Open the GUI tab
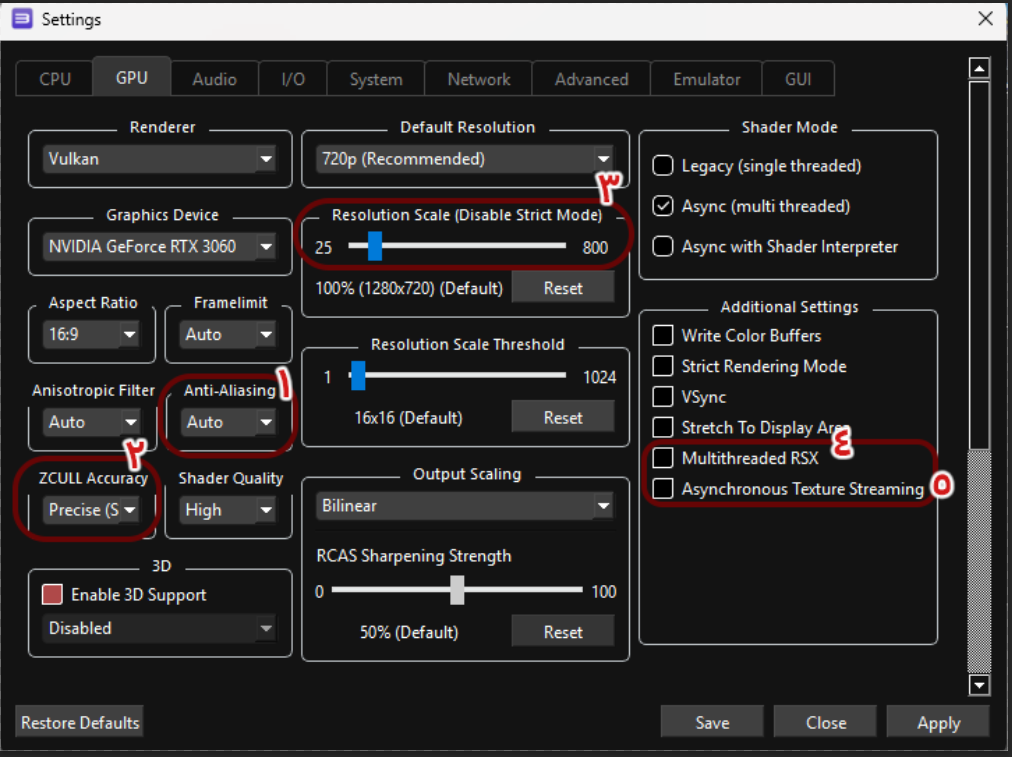Screen dimensions: 1012x757 point(798,79)
